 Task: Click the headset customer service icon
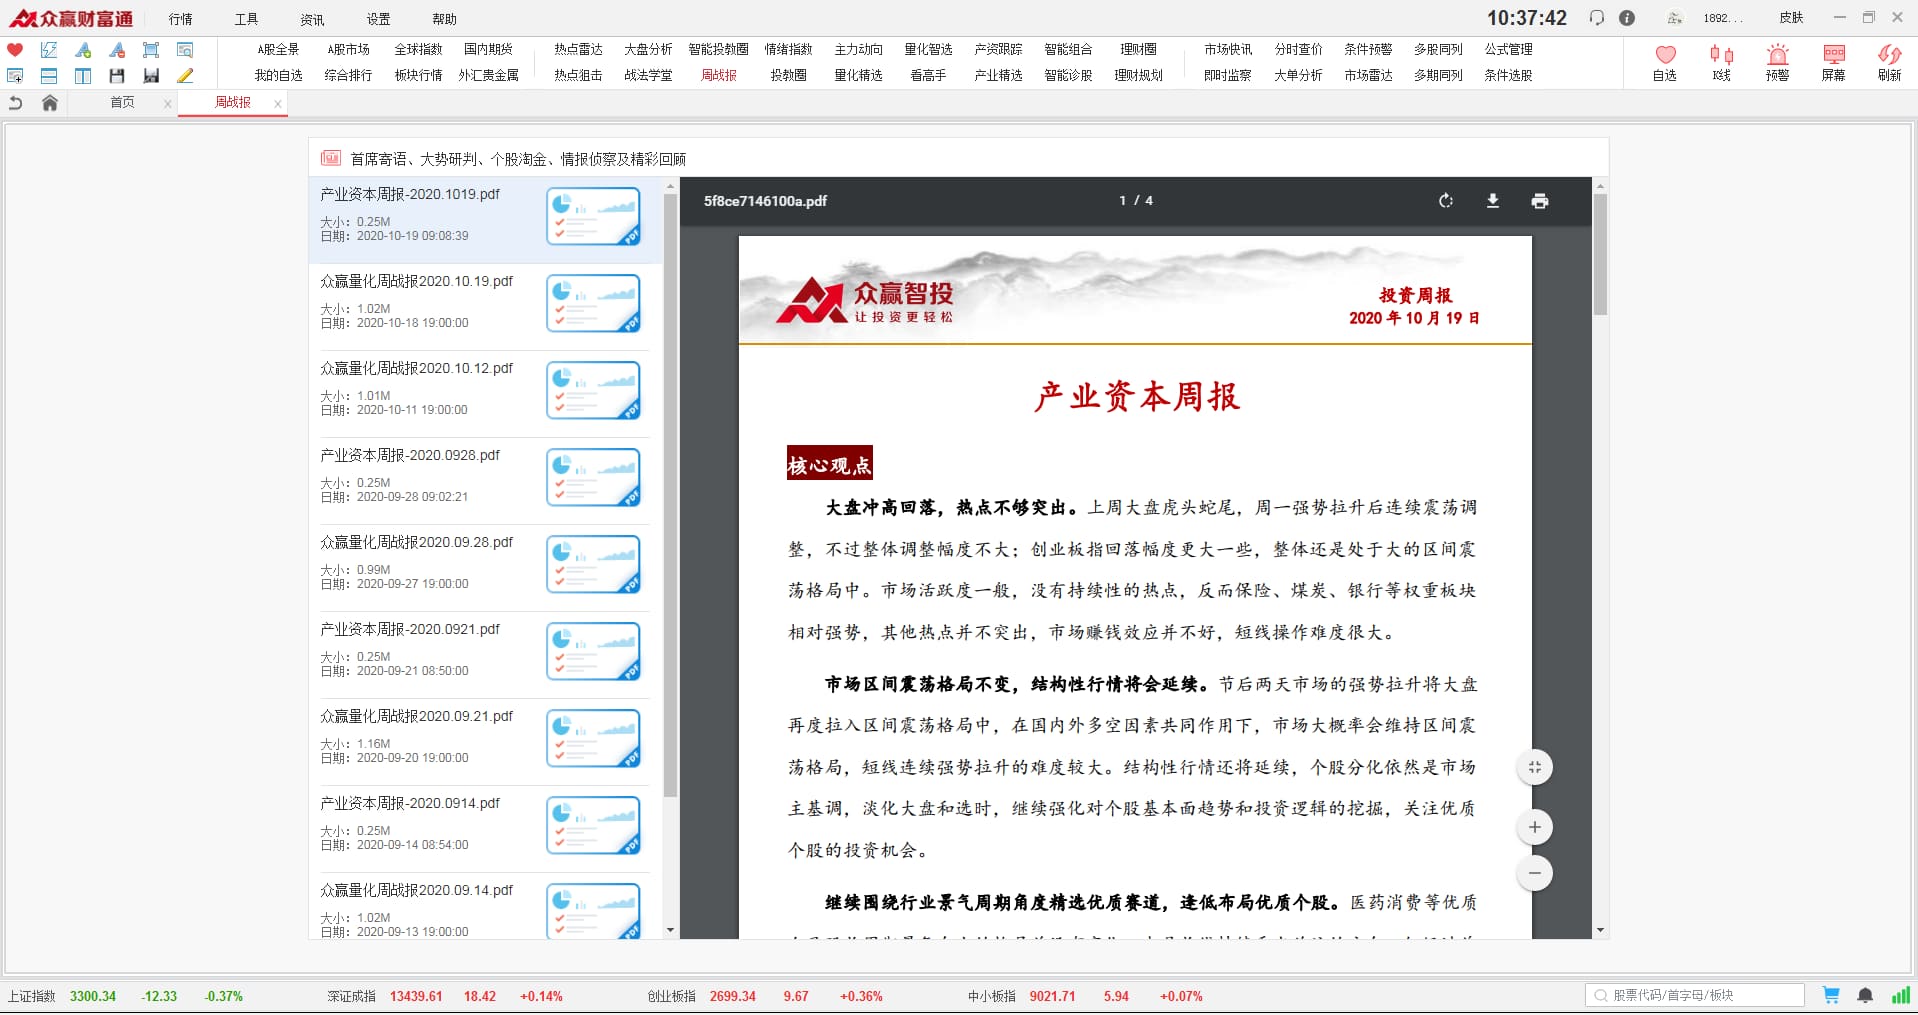pos(1597,18)
